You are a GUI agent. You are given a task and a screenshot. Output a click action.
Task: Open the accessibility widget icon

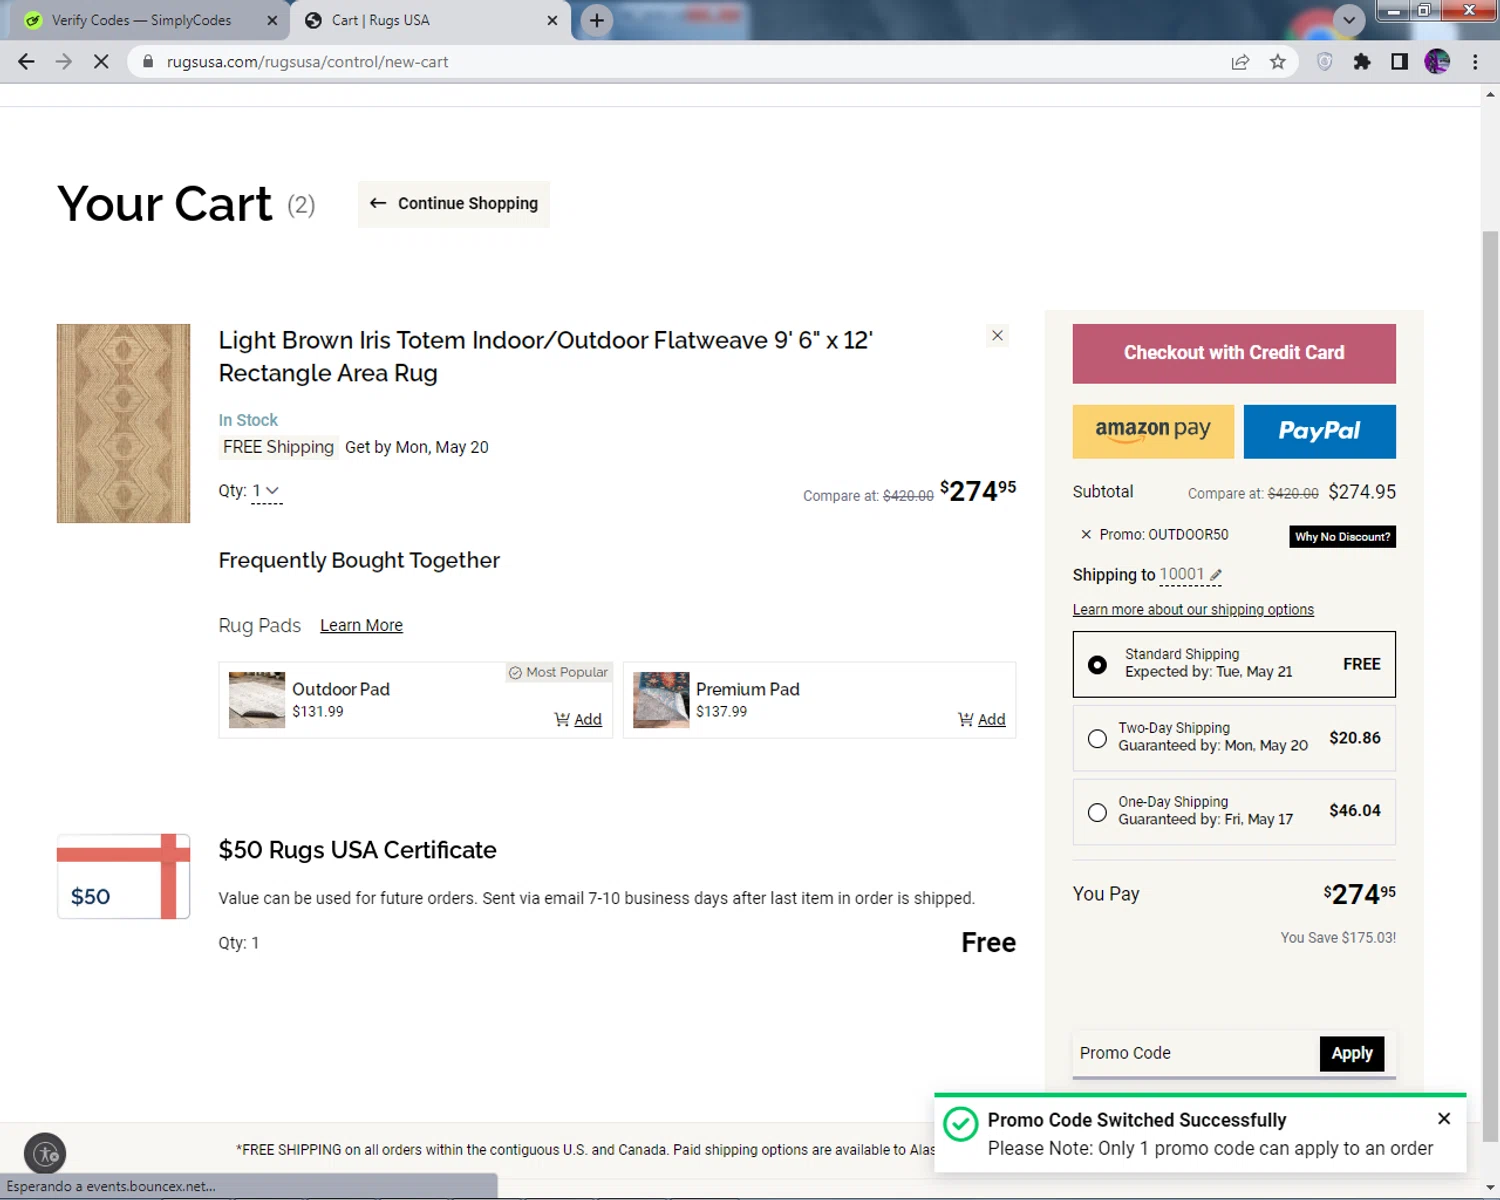point(45,1154)
